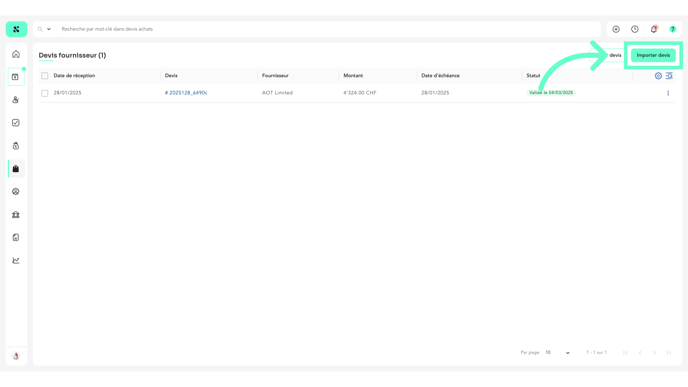Go to the last page arrow
Screen dimensions: 688x387
(668, 352)
